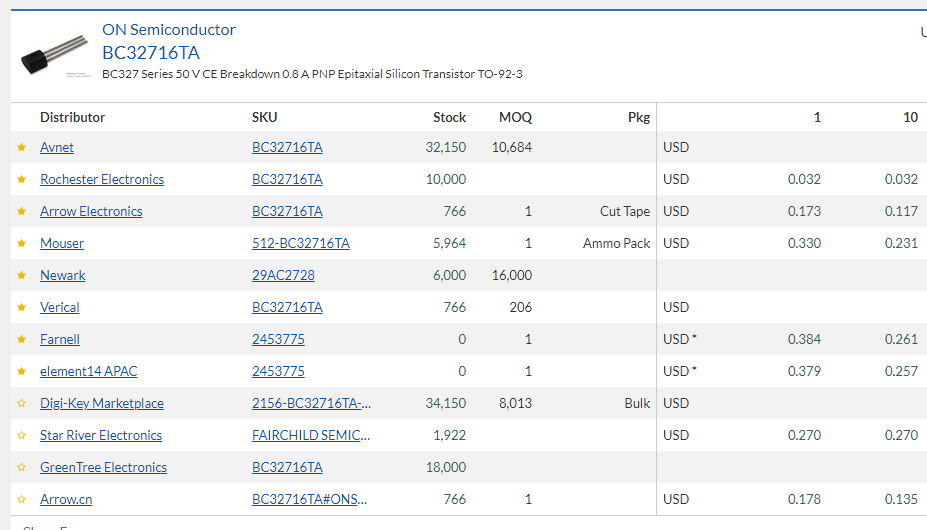Screen dimensions: 927x530
Task: Open Arrow.cn SKU BC32716TA#ONS...
Action: 309,499
